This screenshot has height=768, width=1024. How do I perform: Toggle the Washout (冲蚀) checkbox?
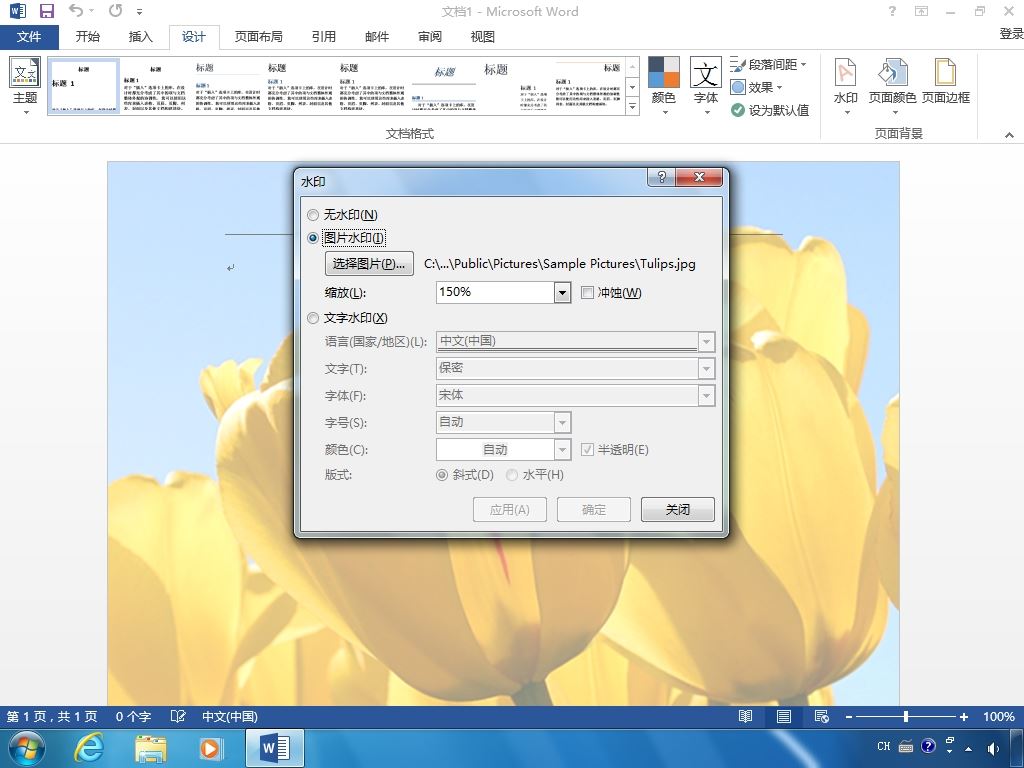[587, 293]
